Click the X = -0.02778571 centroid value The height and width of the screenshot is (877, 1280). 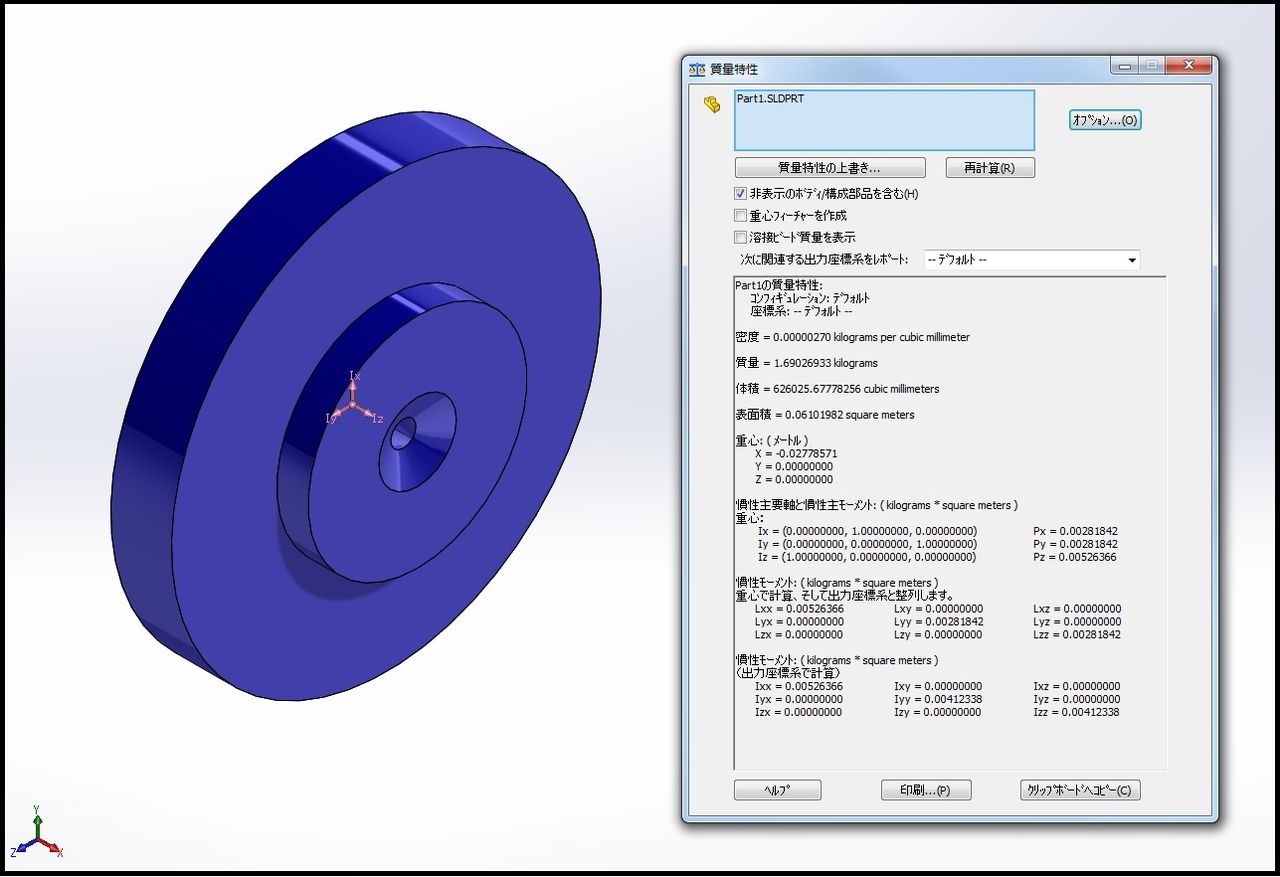tap(796, 454)
